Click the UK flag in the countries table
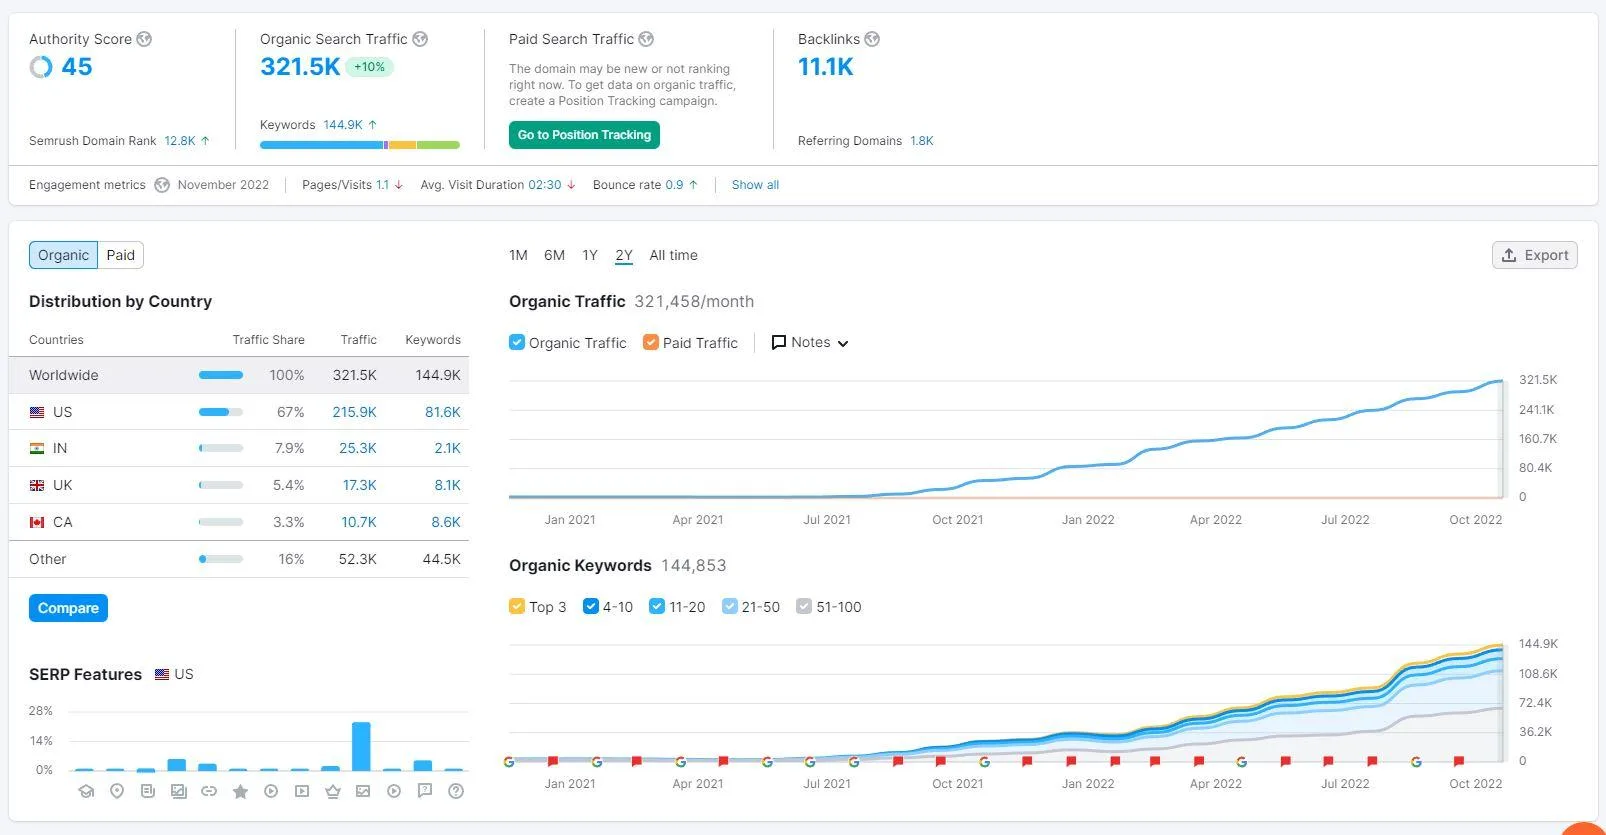The image size is (1606, 835). [37, 485]
